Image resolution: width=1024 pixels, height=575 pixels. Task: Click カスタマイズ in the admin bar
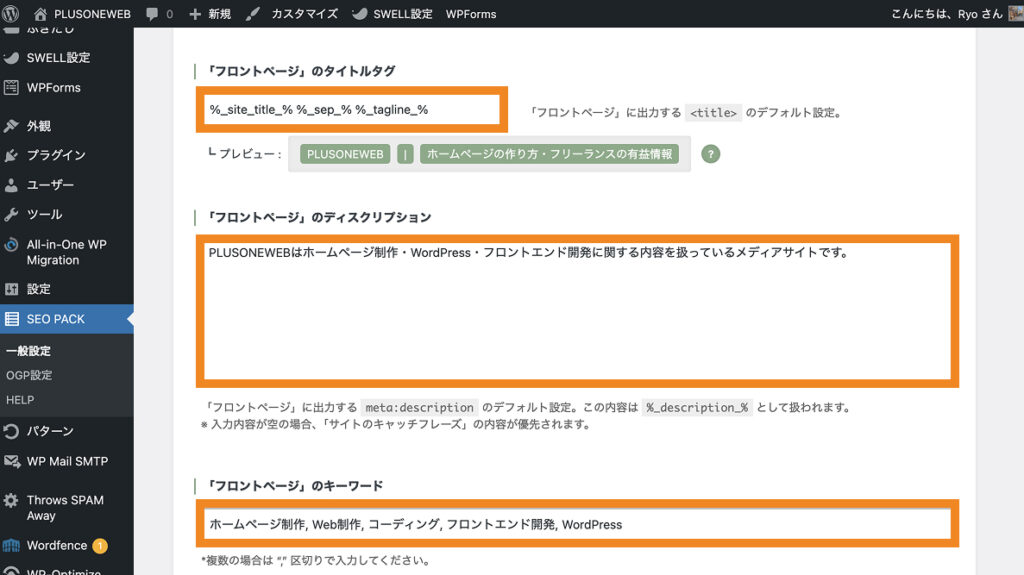pyautogui.click(x=292, y=14)
